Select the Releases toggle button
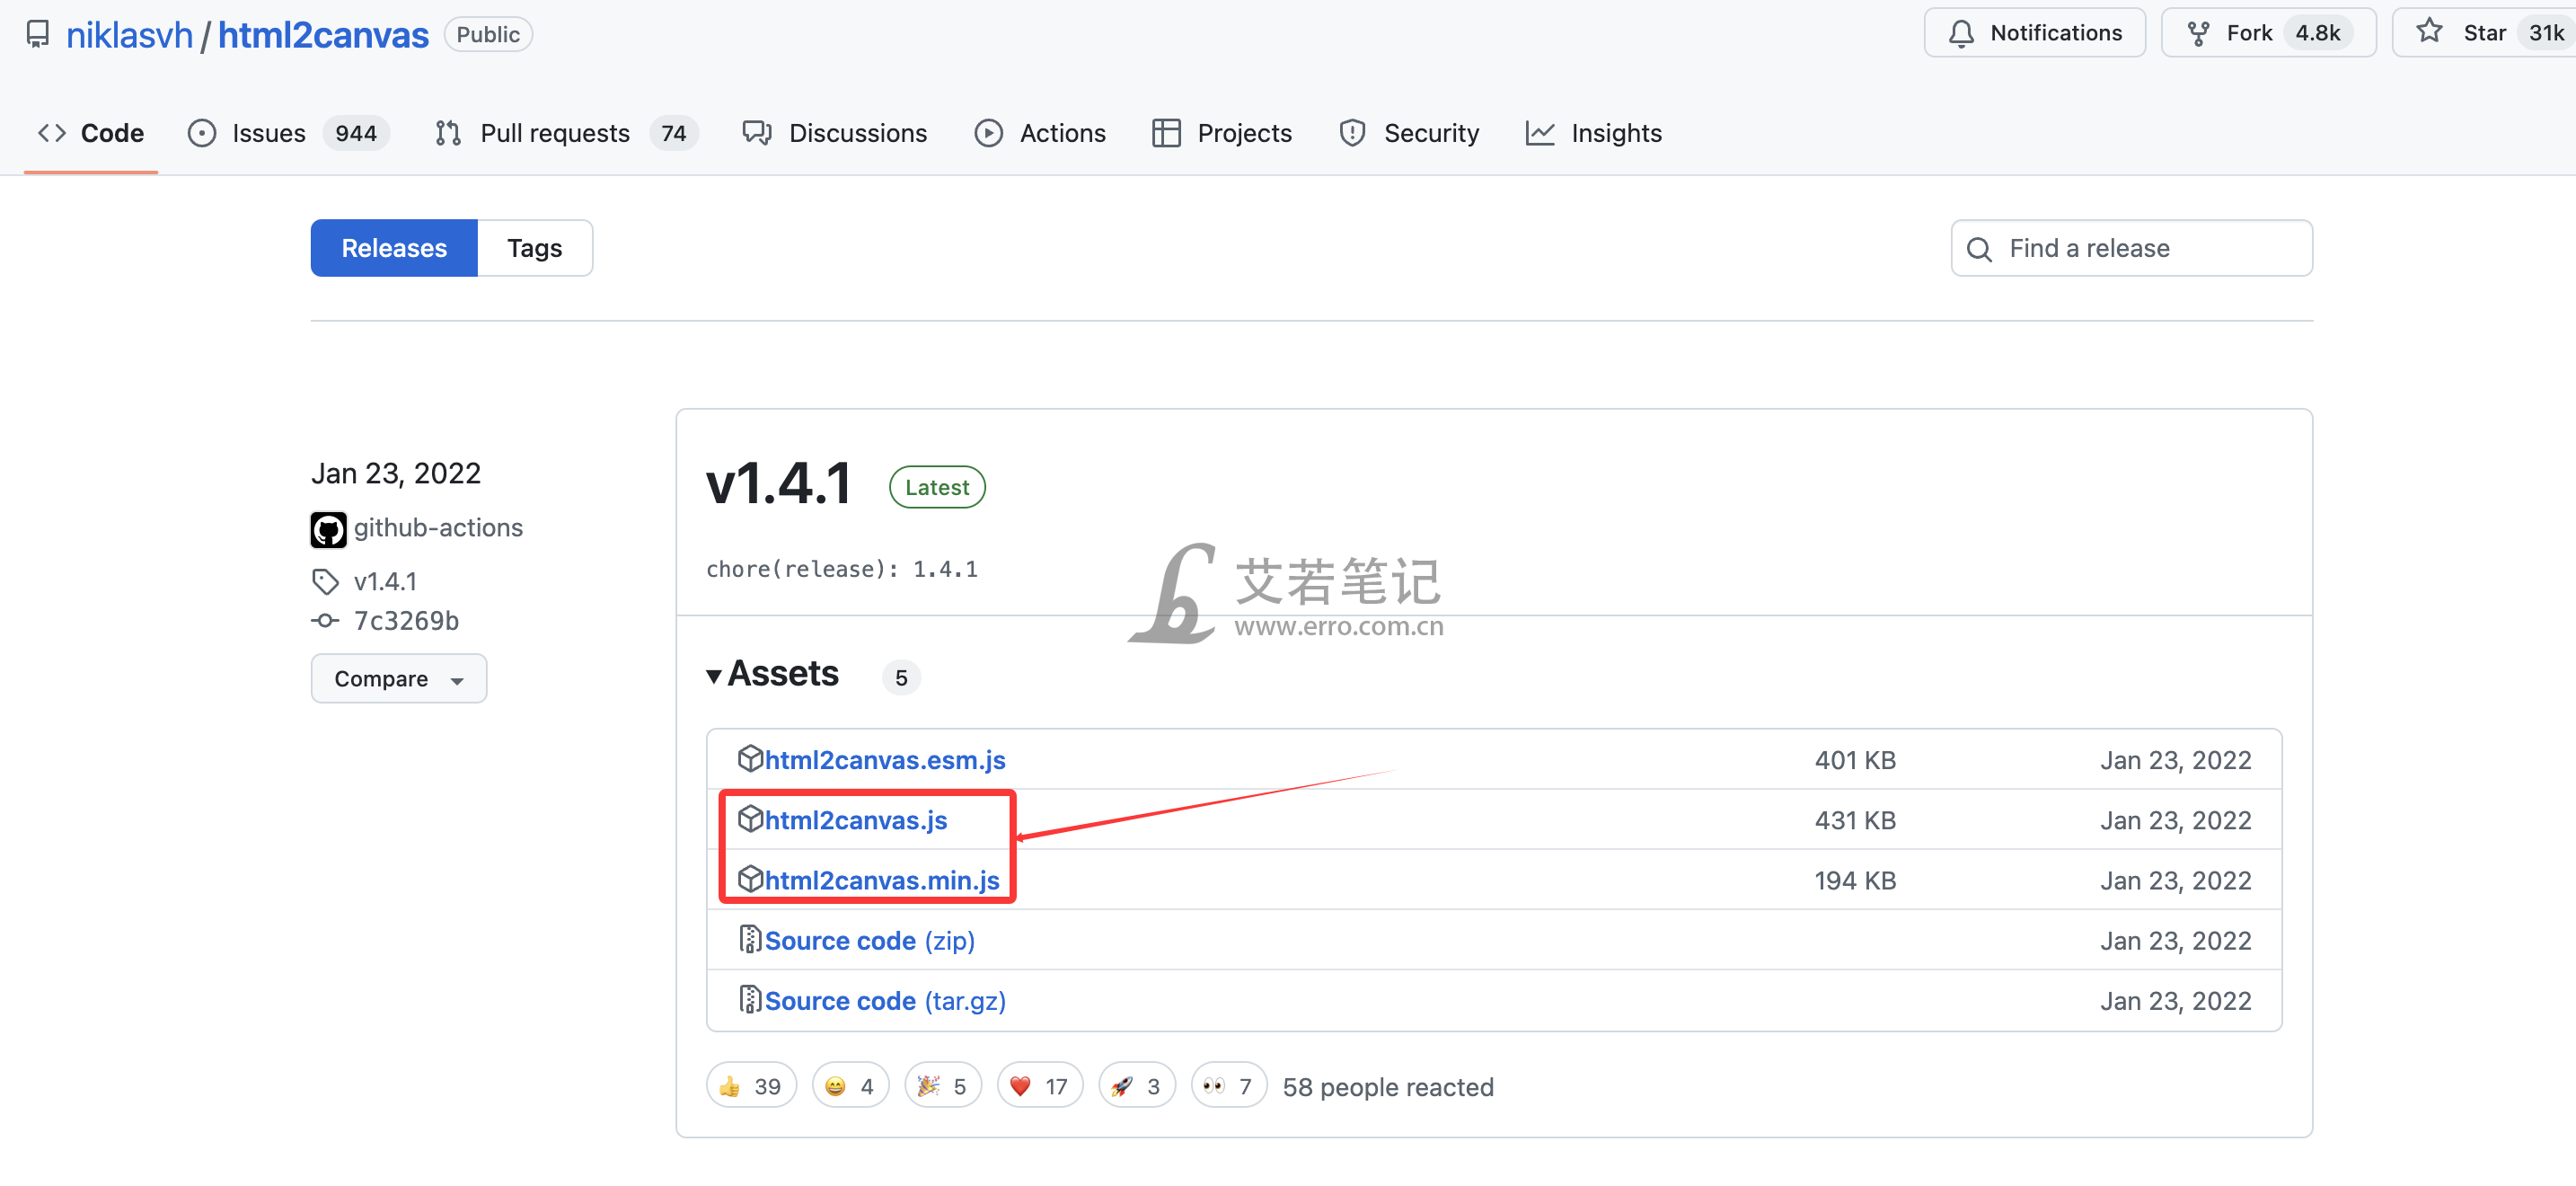Screen dimensions: 2576x1186 tap(394, 248)
